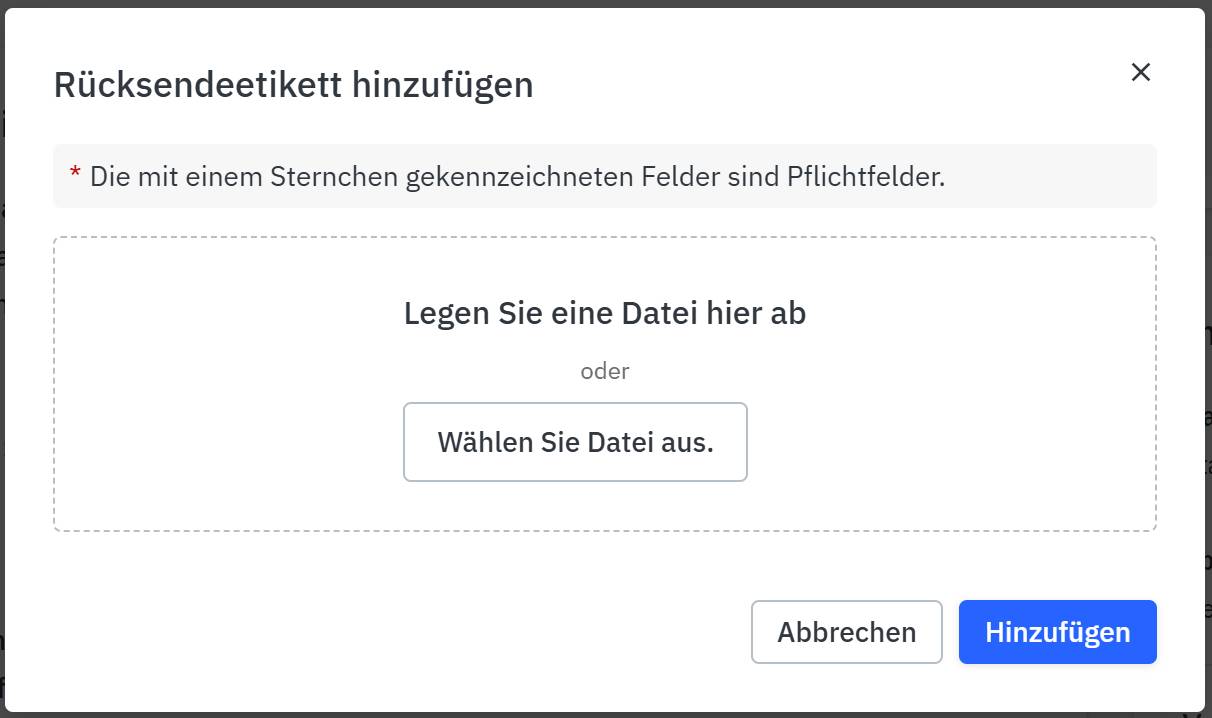The height and width of the screenshot is (718, 1212).
Task: Click the file selection button labeled in German
Action: (575, 442)
